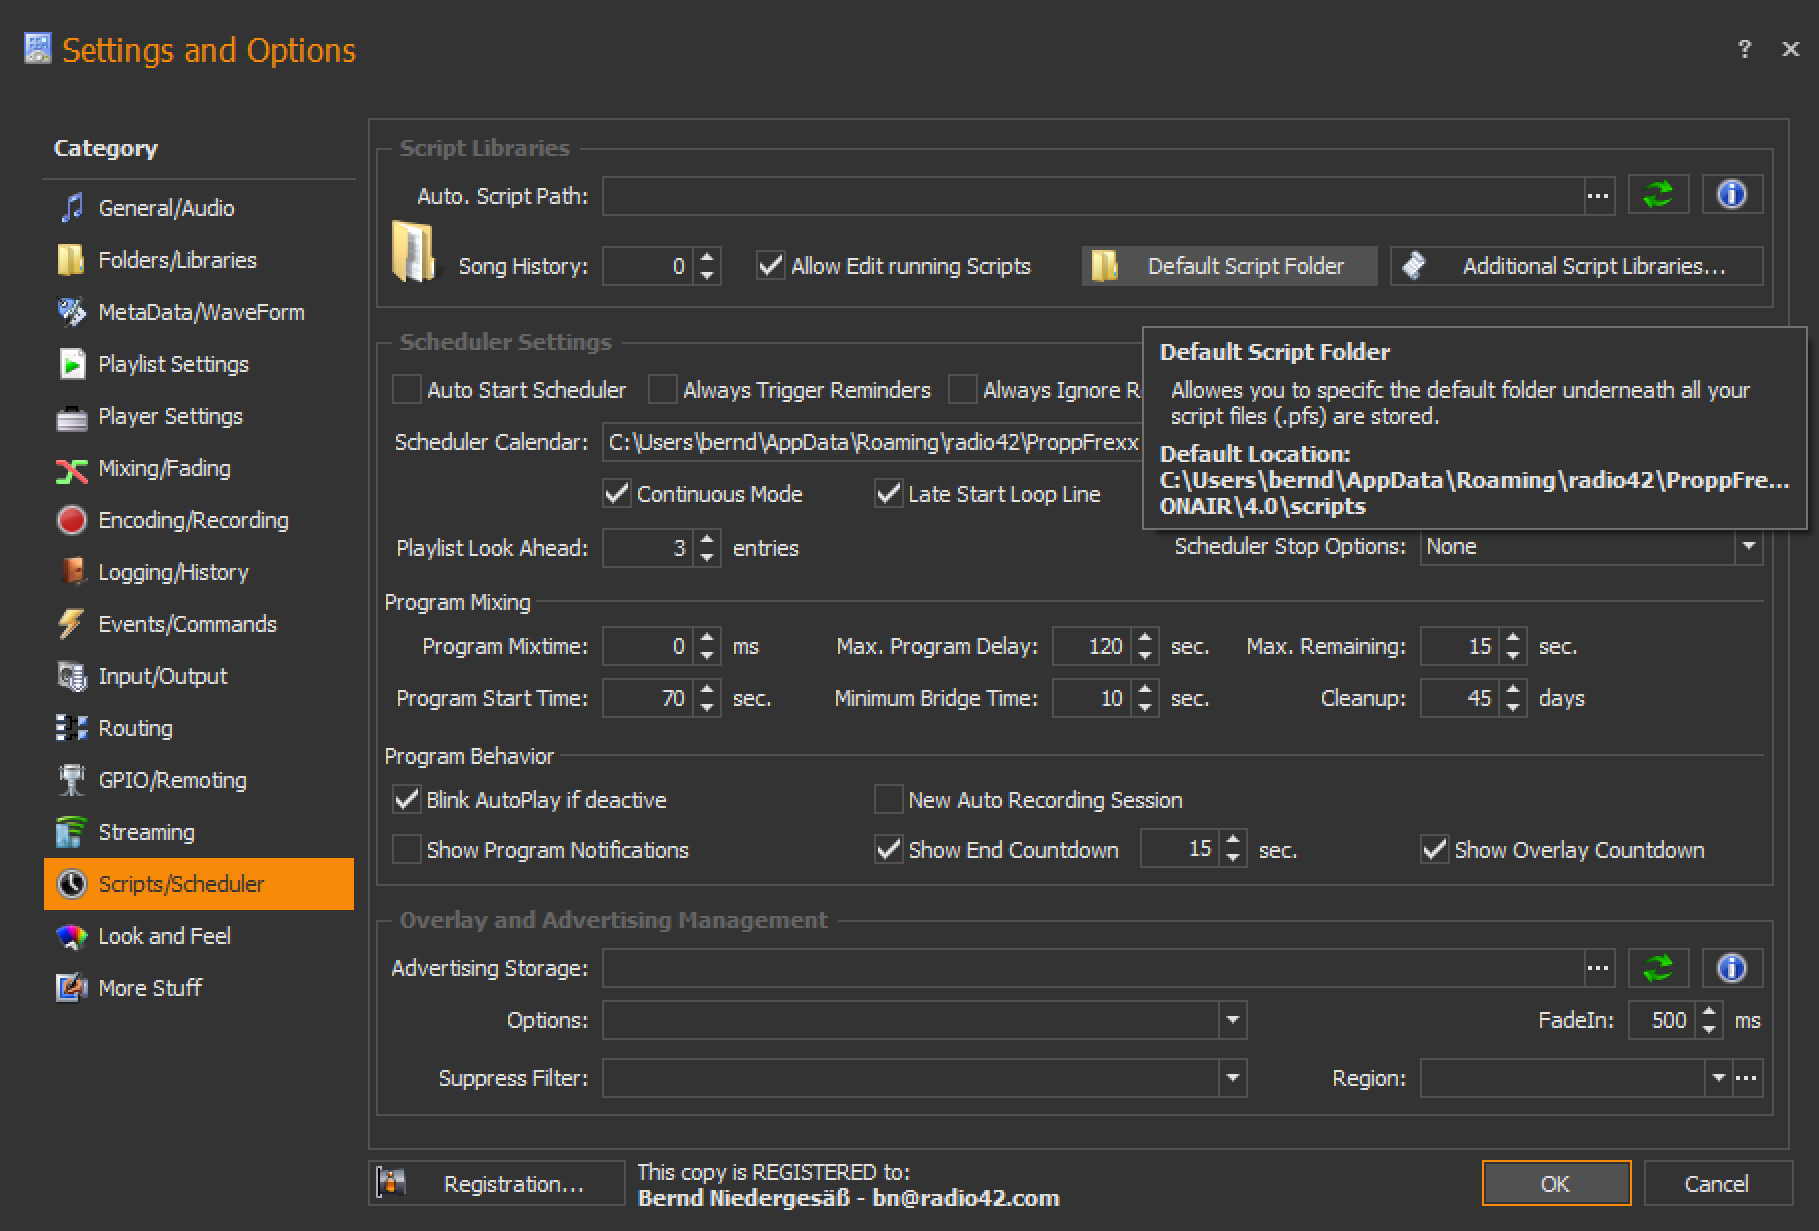Open the Region ellipsis browse button
The height and width of the screenshot is (1231, 1819).
coord(1747,1078)
